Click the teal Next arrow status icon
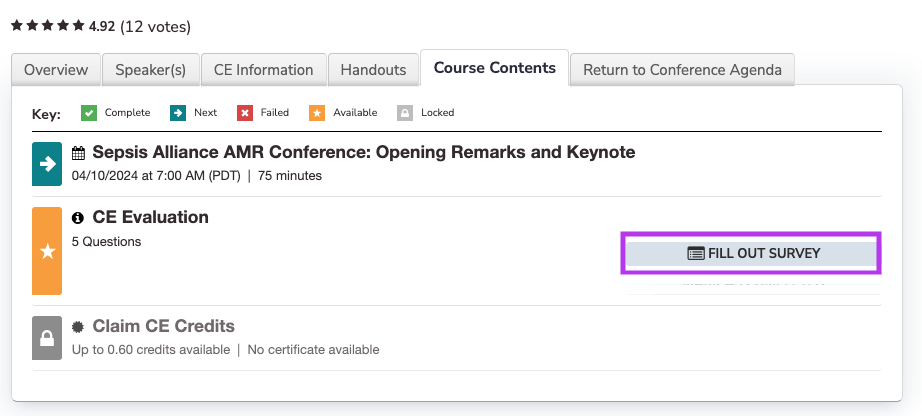This screenshot has width=922, height=416. [x=47, y=163]
